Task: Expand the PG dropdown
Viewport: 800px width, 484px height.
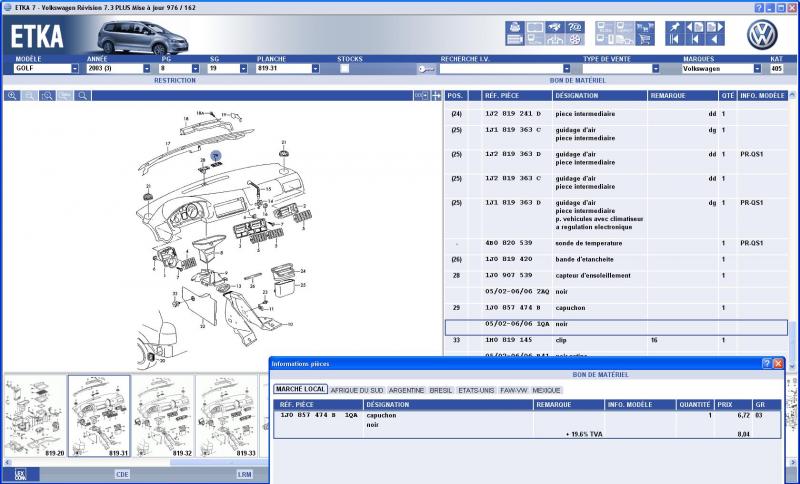Action: [195, 68]
